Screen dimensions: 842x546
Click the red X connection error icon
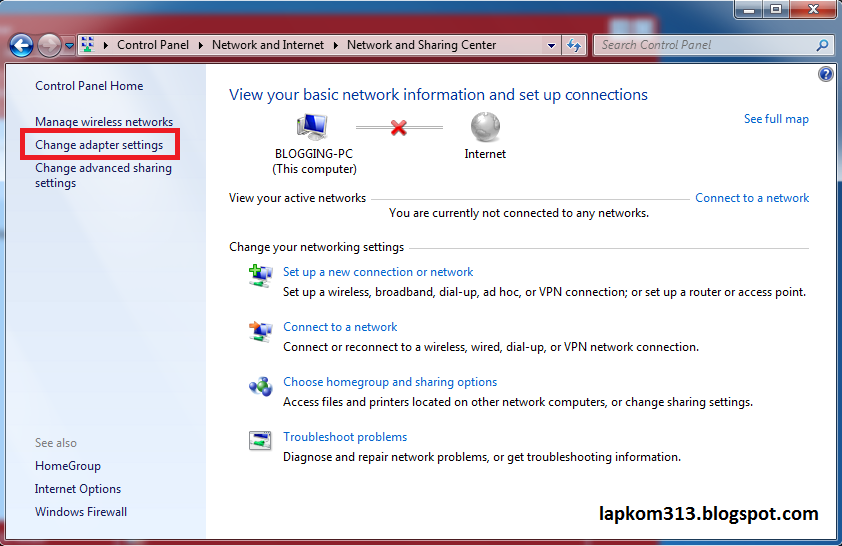coord(398,128)
